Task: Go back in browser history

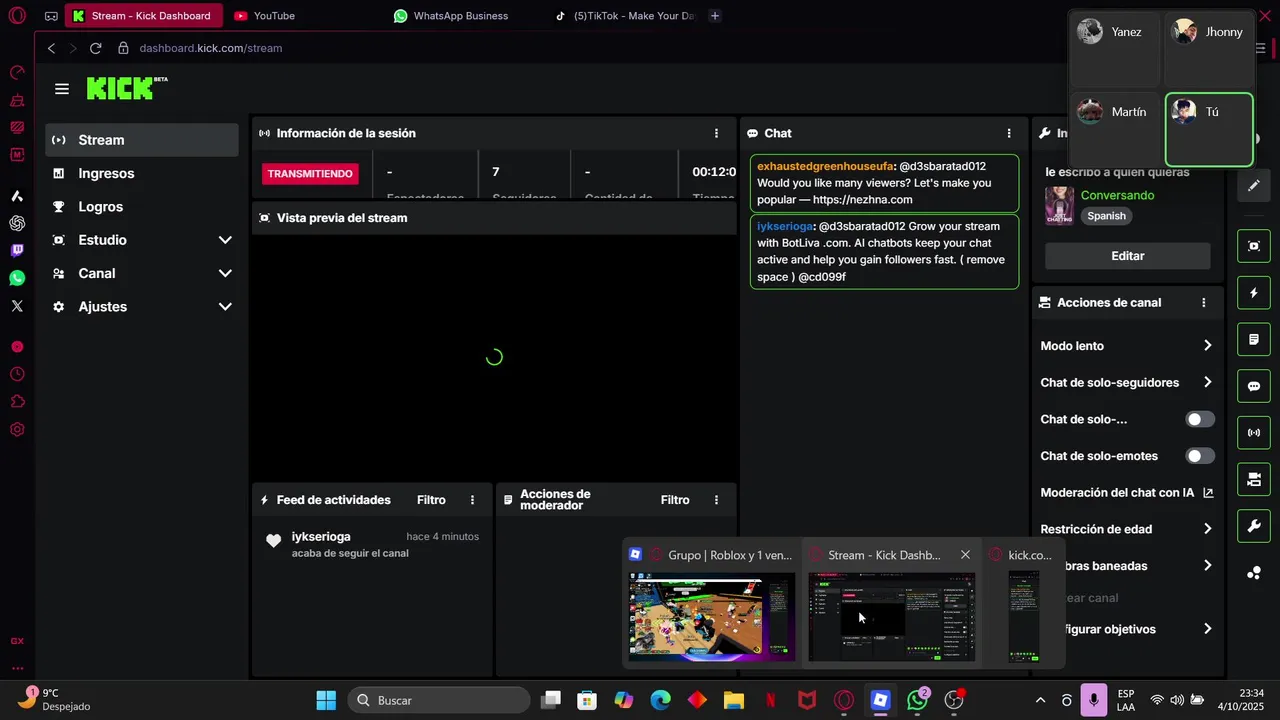Action: click(52, 48)
